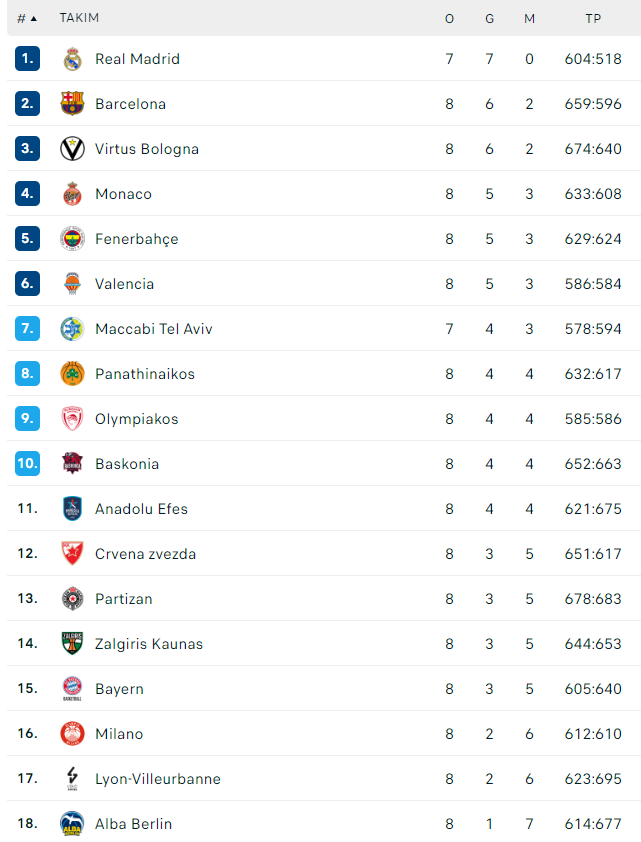Click the Lyon-Villeurbanne lightning logo
641x842 pixels.
72,779
